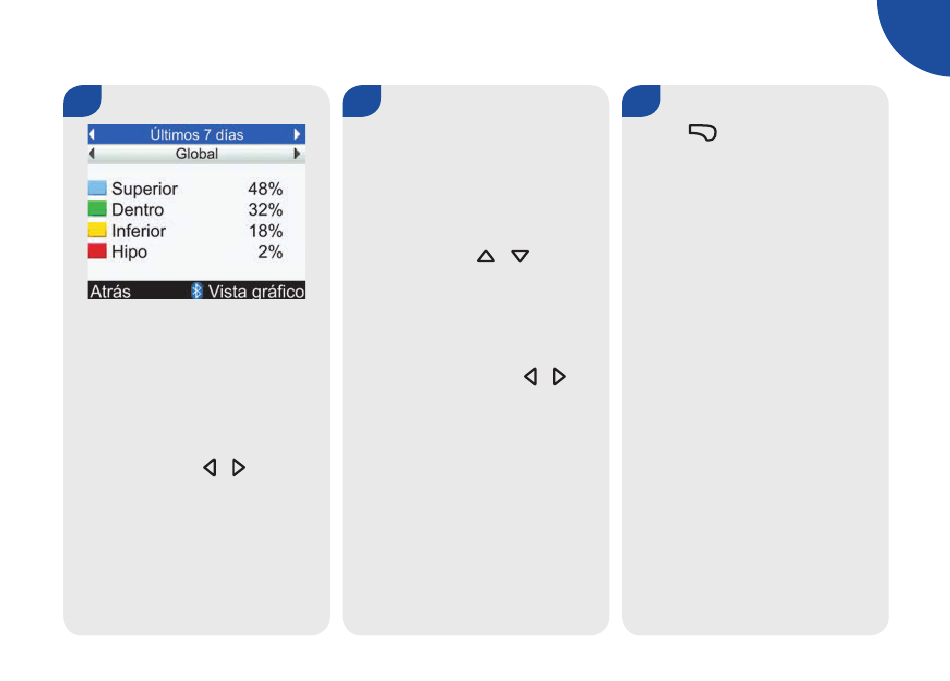Click the right triangle icon in middle panel

(559, 376)
